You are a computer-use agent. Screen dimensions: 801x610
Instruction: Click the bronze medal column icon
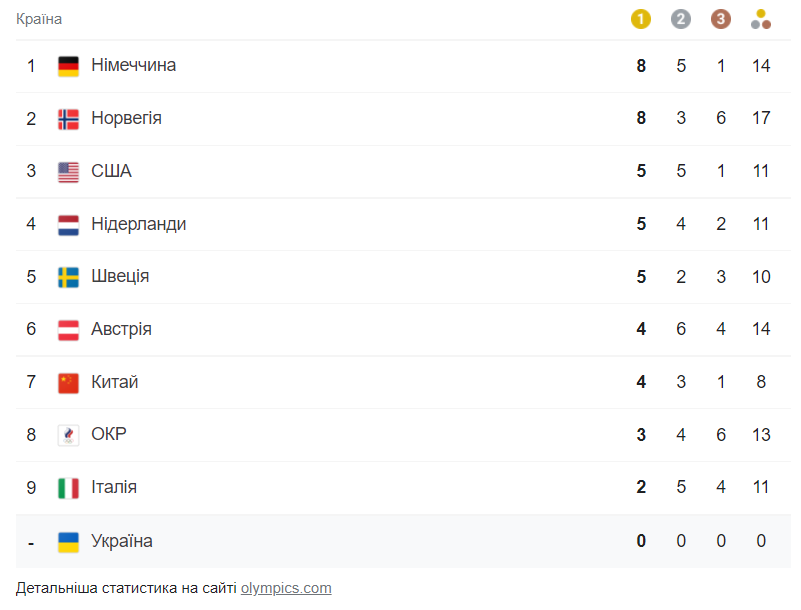pos(721,17)
